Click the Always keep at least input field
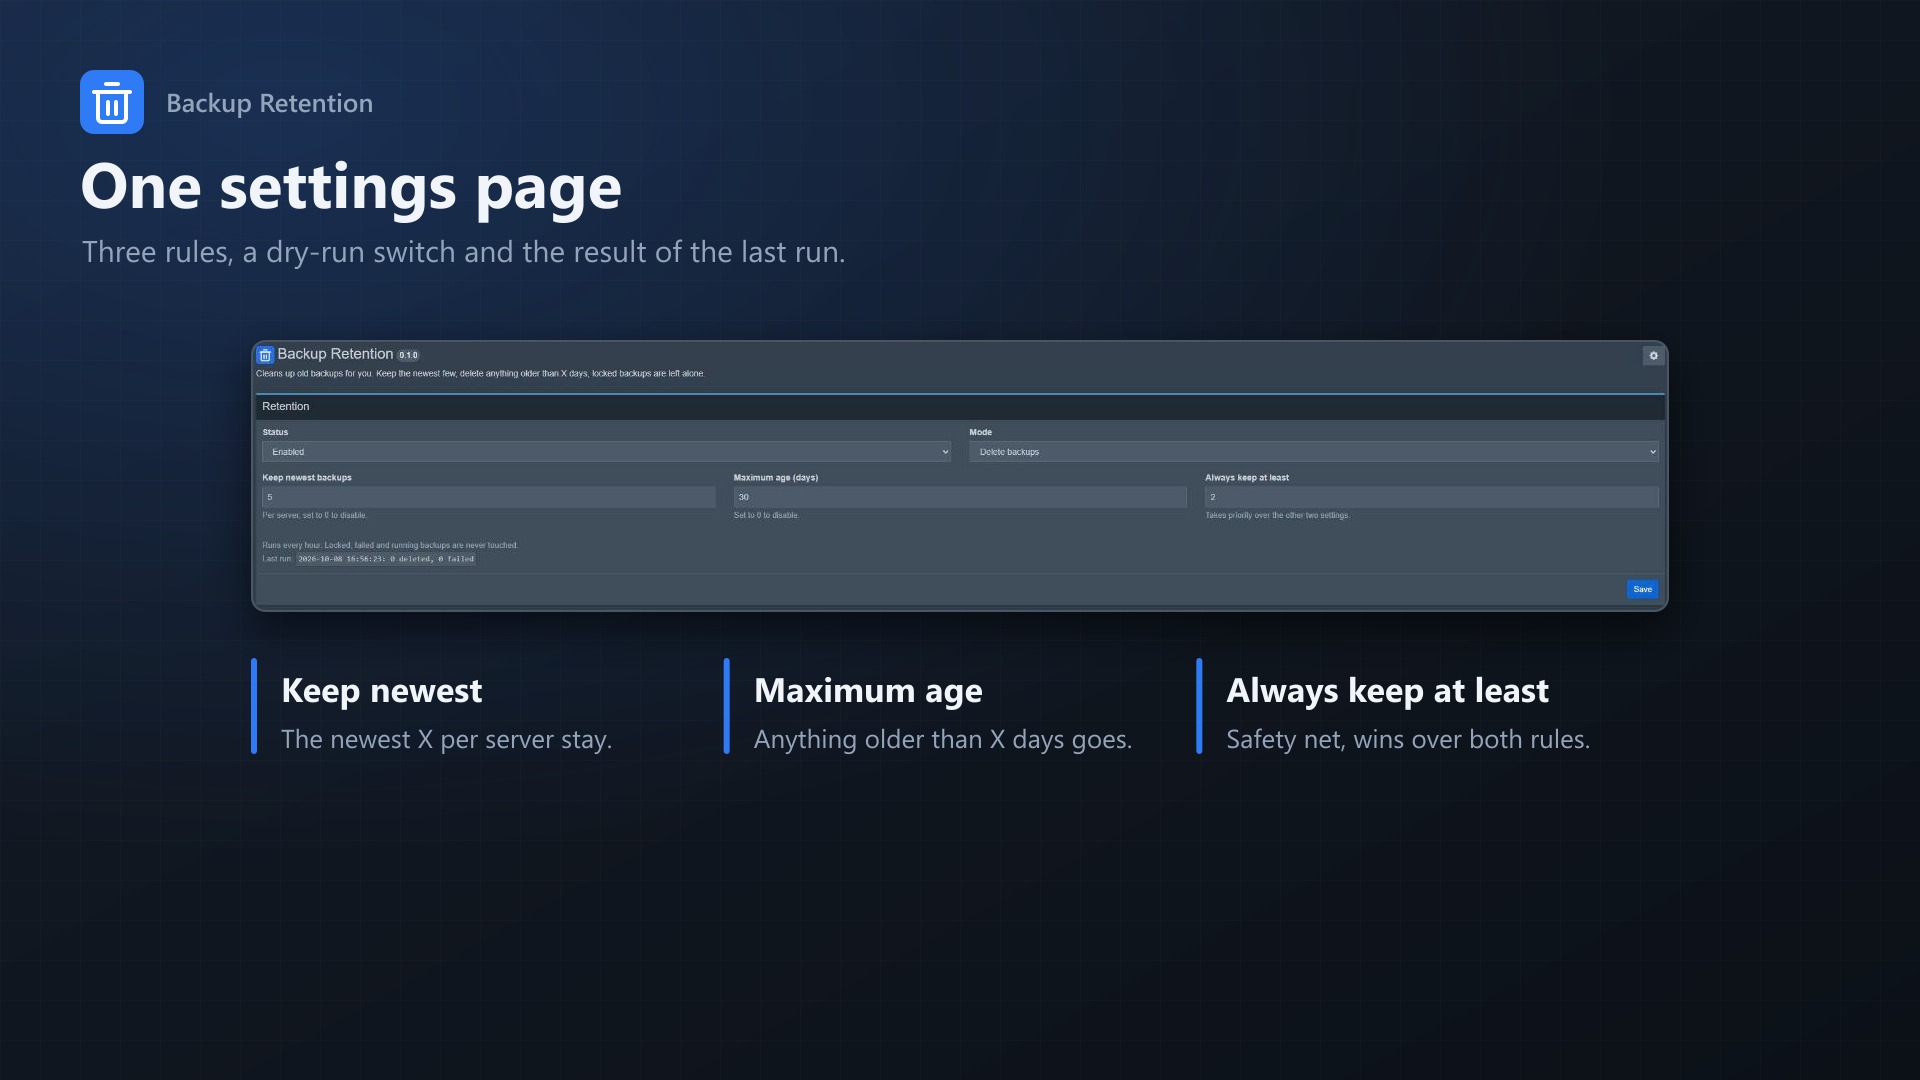1920x1080 pixels. (x=1432, y=497)
